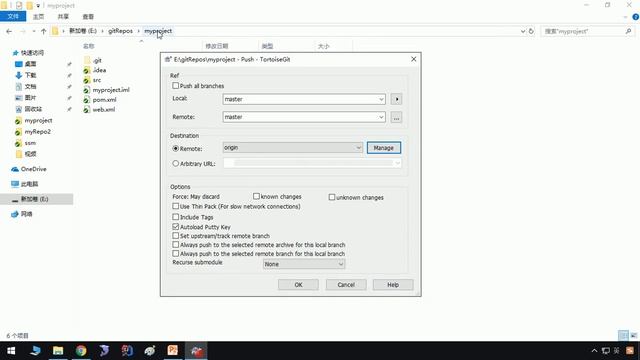640x360 pixels.
Task: Open the Share ribbon tab
Action: [63, 17]
